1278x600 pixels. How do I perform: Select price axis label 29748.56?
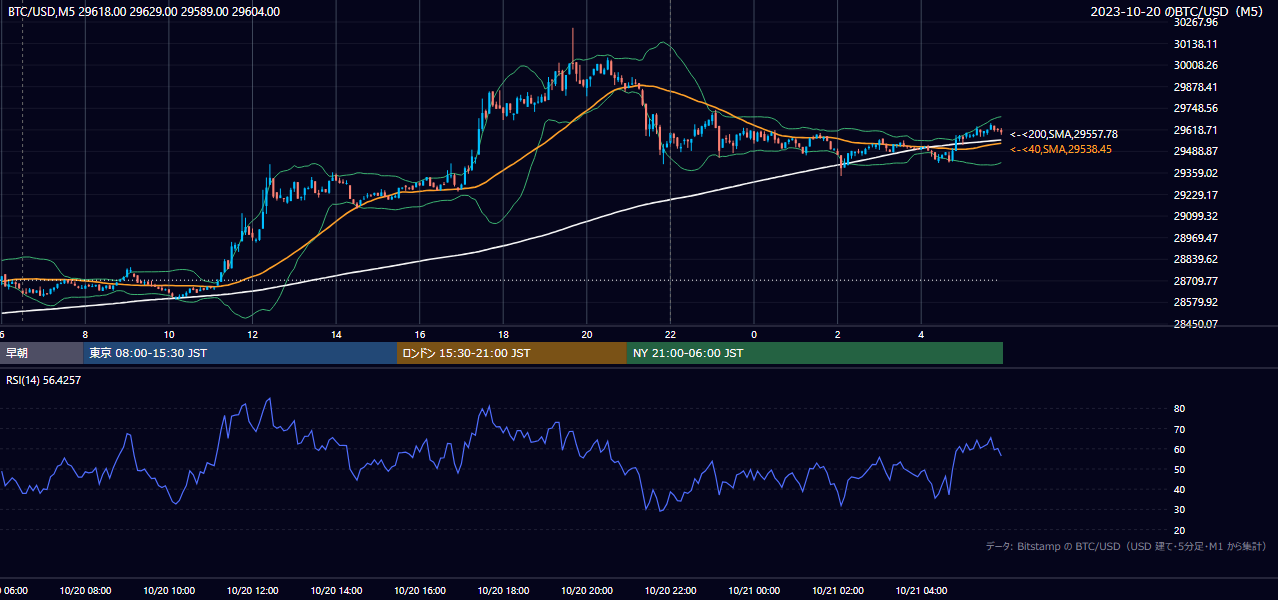1195,108
